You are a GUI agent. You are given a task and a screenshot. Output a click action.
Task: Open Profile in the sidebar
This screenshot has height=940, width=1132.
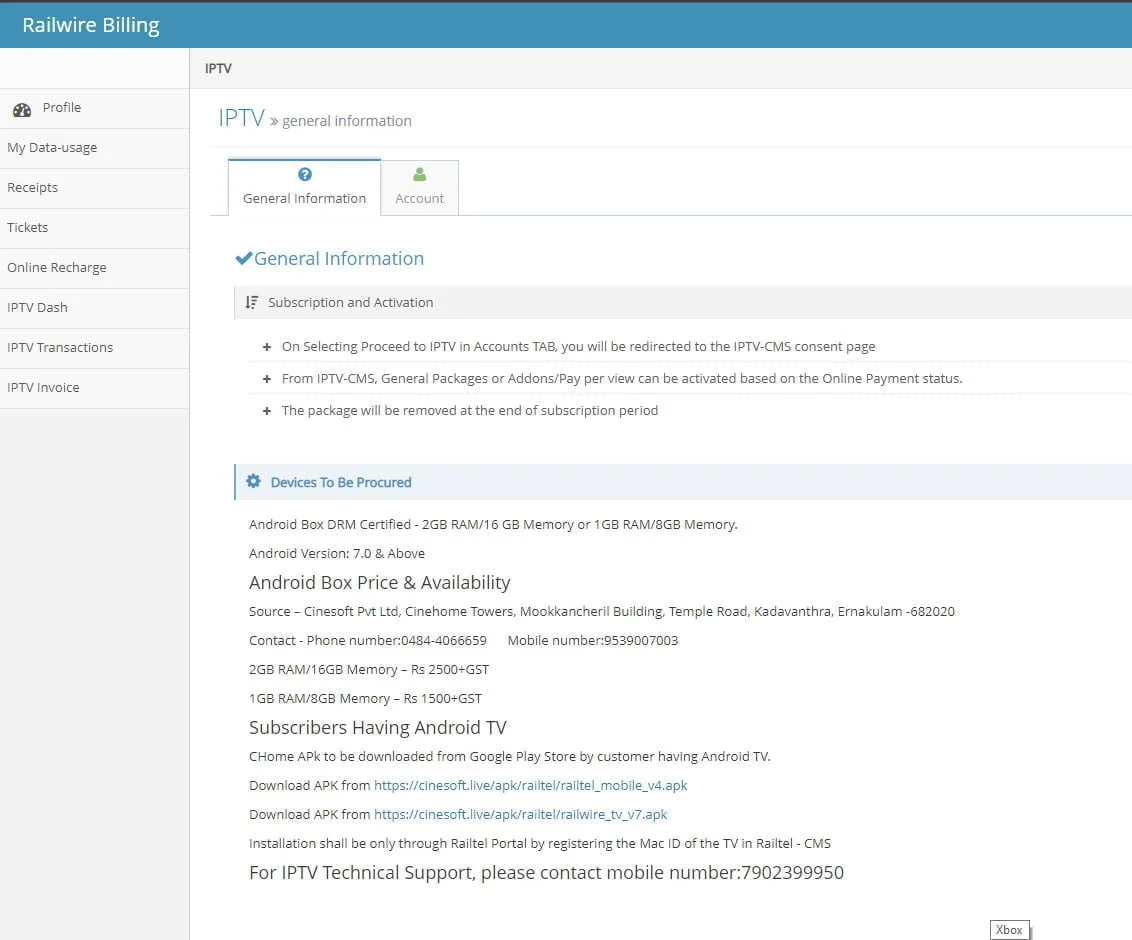click(x=95, y=108)
